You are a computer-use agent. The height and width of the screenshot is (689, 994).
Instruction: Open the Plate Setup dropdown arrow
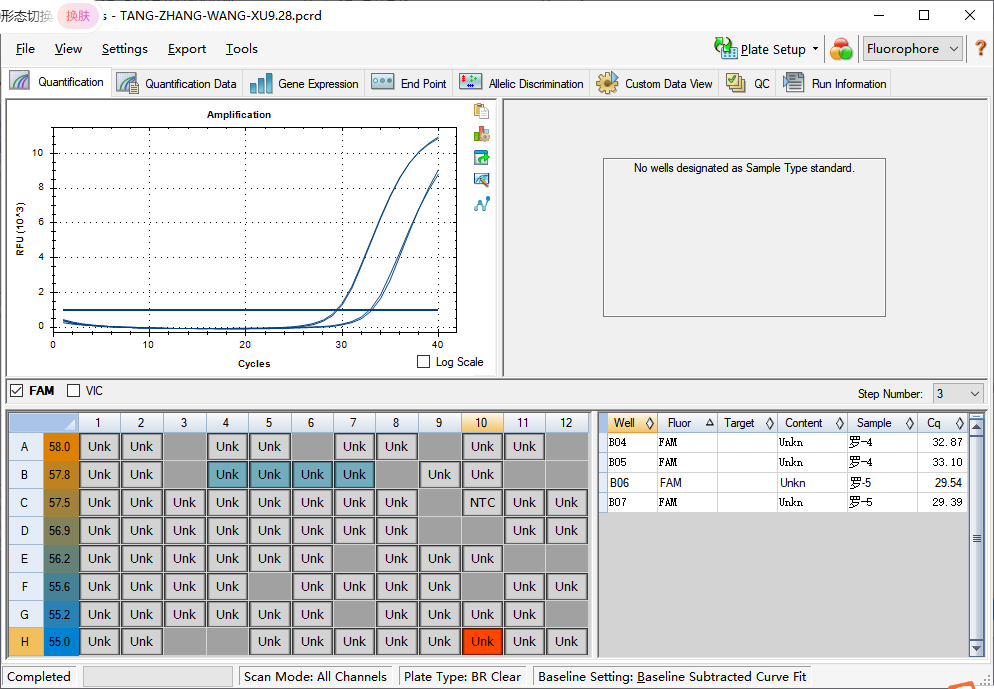[815, 49]
